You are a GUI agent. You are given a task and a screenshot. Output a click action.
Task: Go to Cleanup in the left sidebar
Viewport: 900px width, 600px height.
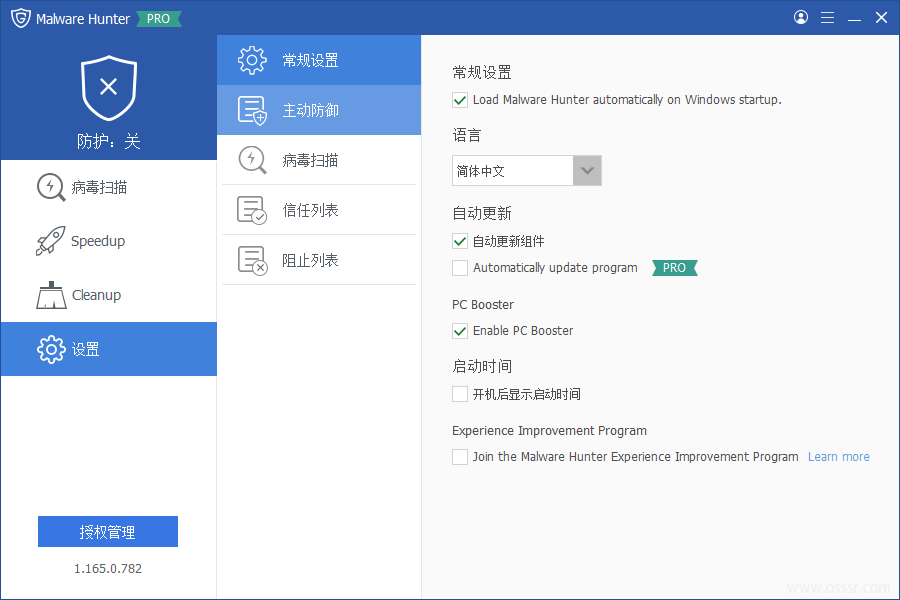(x=109, y=295)
